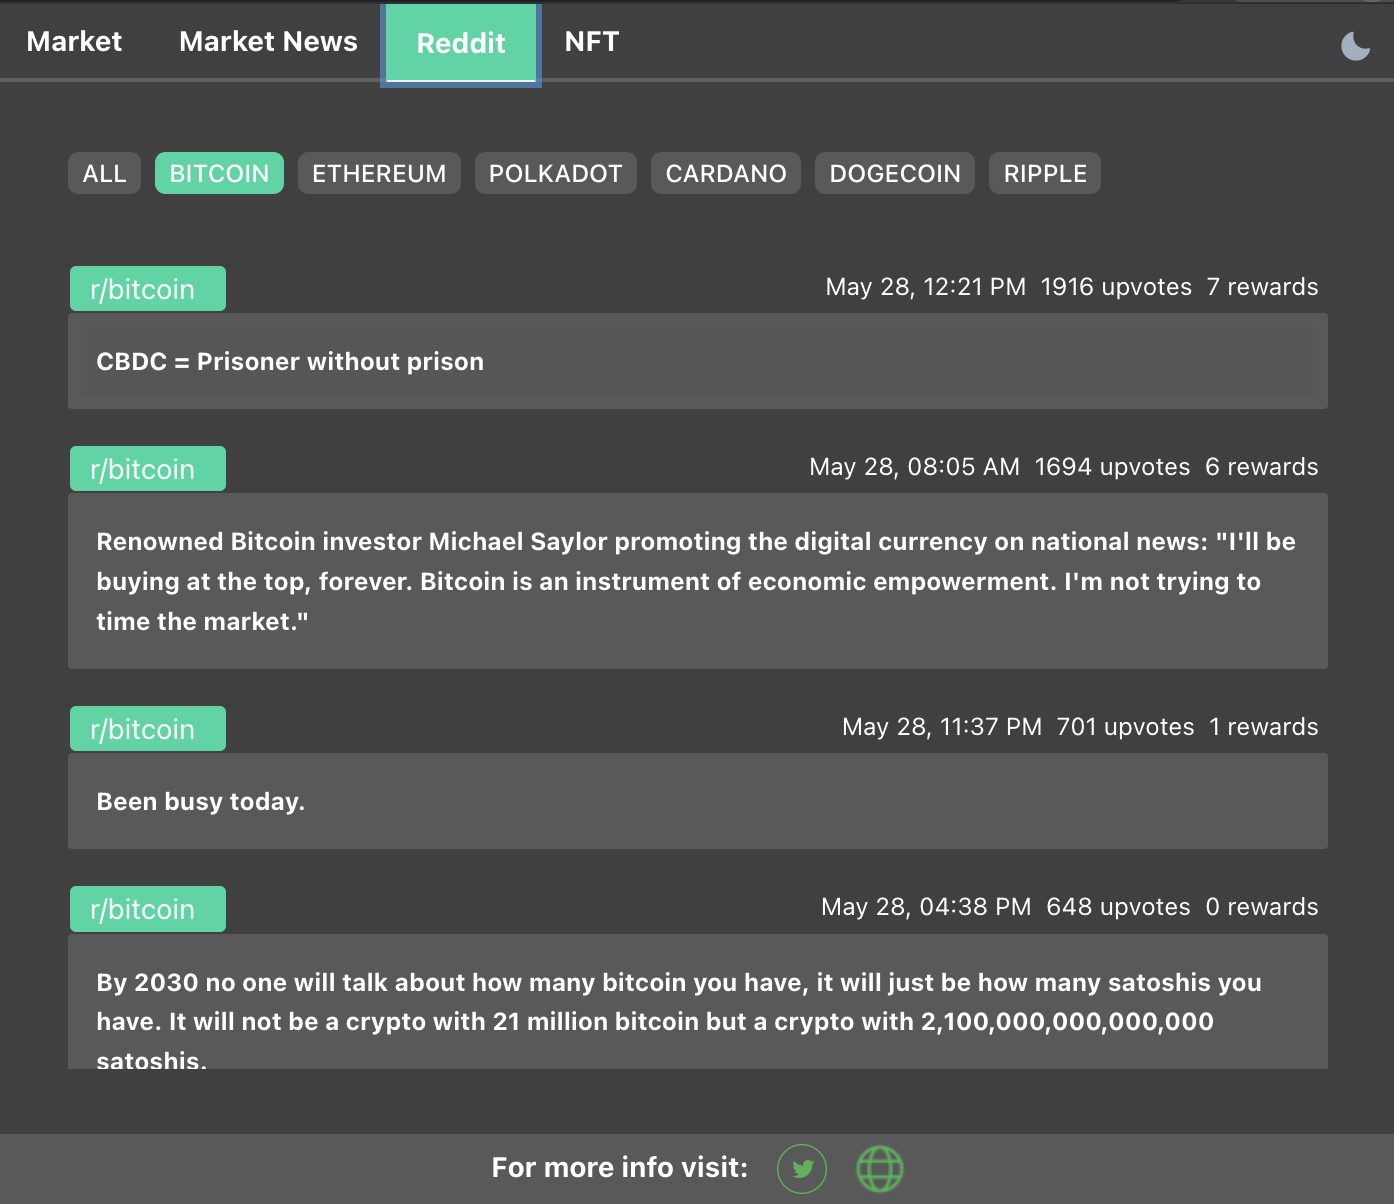Click the '1 rewards' text
Screen dimensions: 1394x1204
click(1263, 727)
